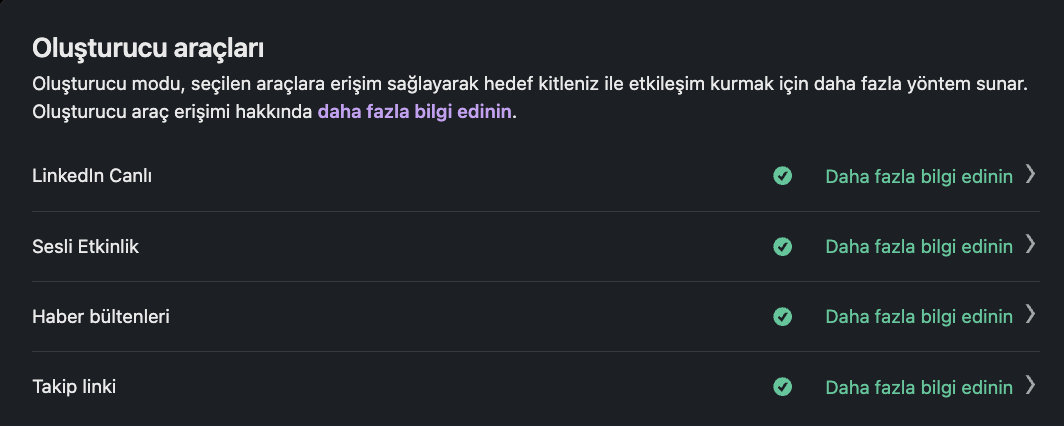Expand the LinkedIn Canlı row chevron
Image resolution: width=1064 pixels, height=426 pixels.
[x=1030, y=174]
